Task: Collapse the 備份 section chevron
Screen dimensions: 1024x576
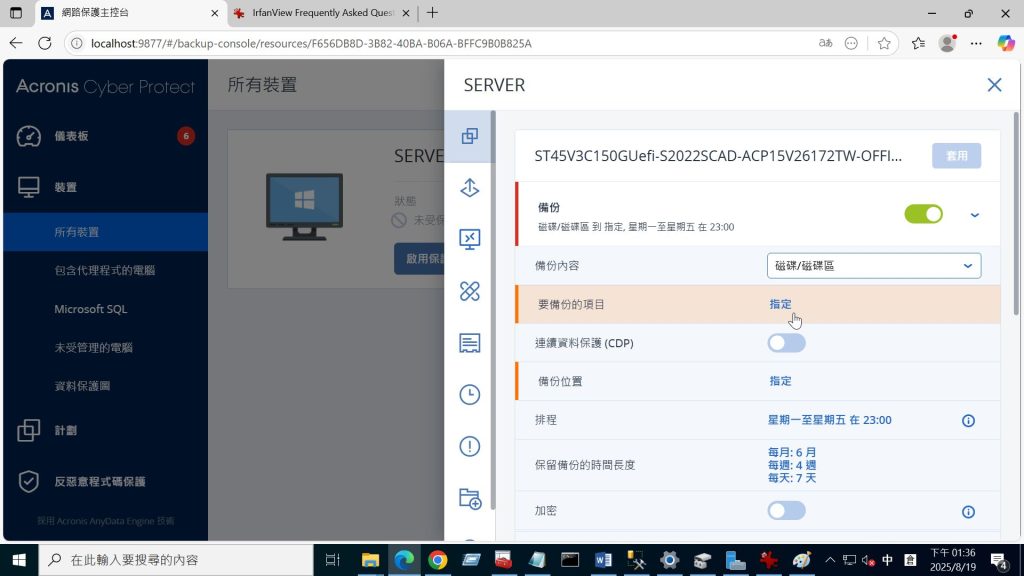Action: point(975,215)
